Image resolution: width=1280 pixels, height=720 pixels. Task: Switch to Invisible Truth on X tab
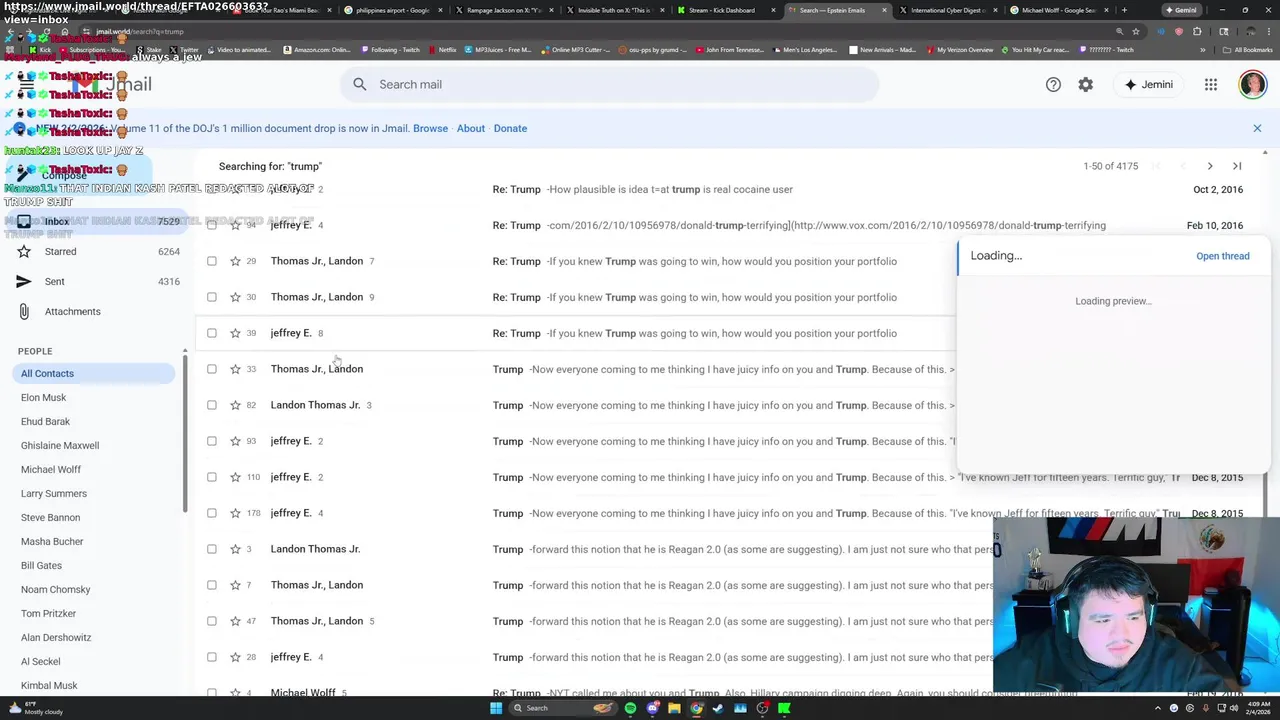coord(614,10)
